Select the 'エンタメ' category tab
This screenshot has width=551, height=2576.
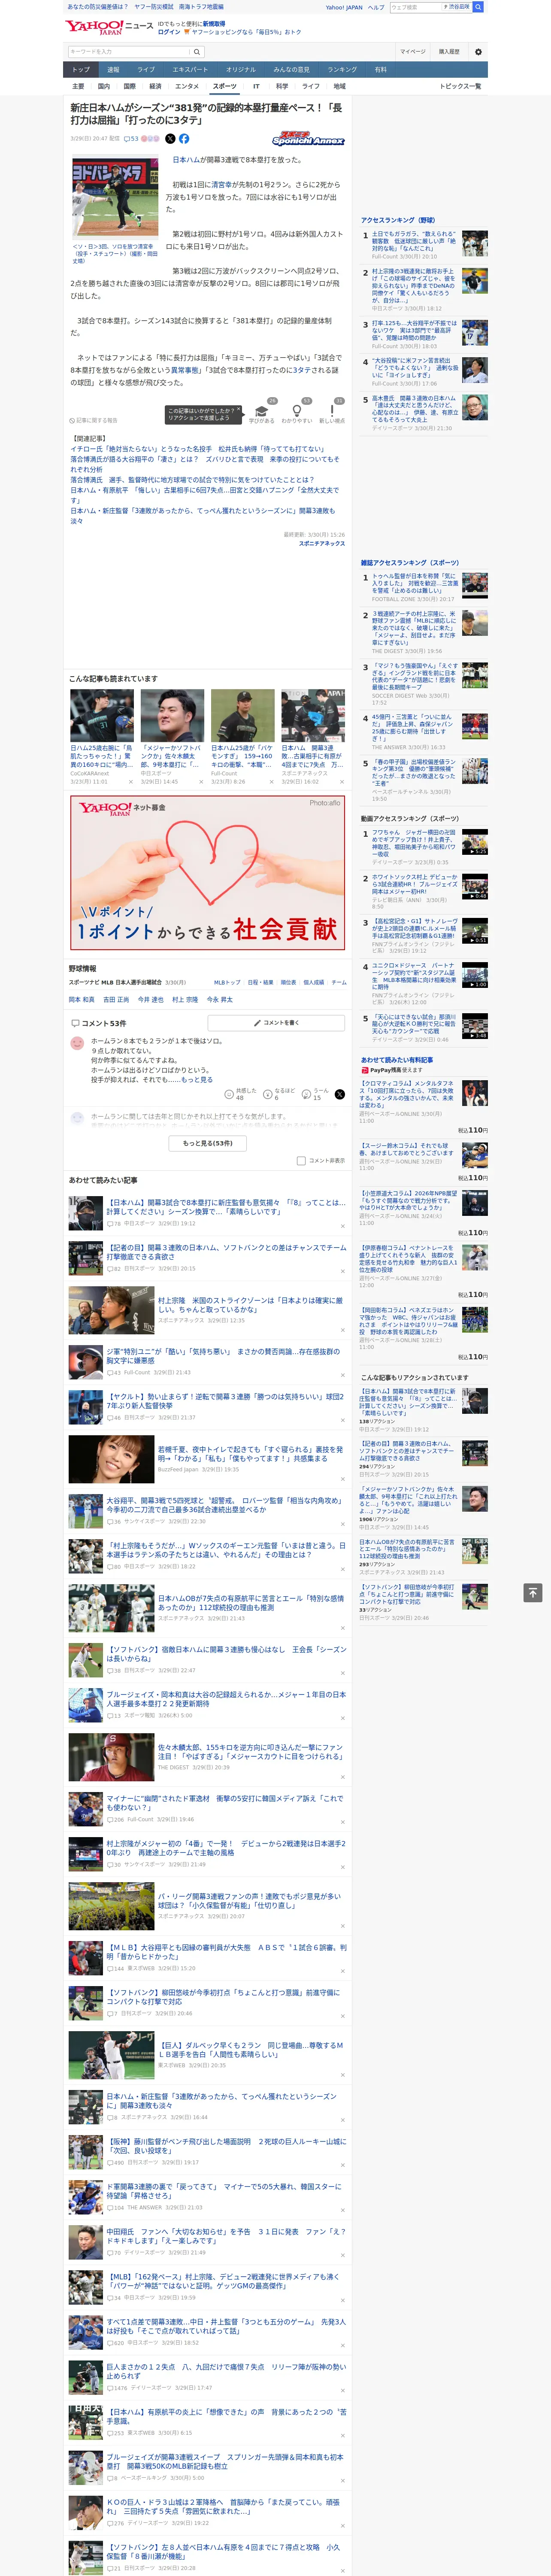coord(187,86)
